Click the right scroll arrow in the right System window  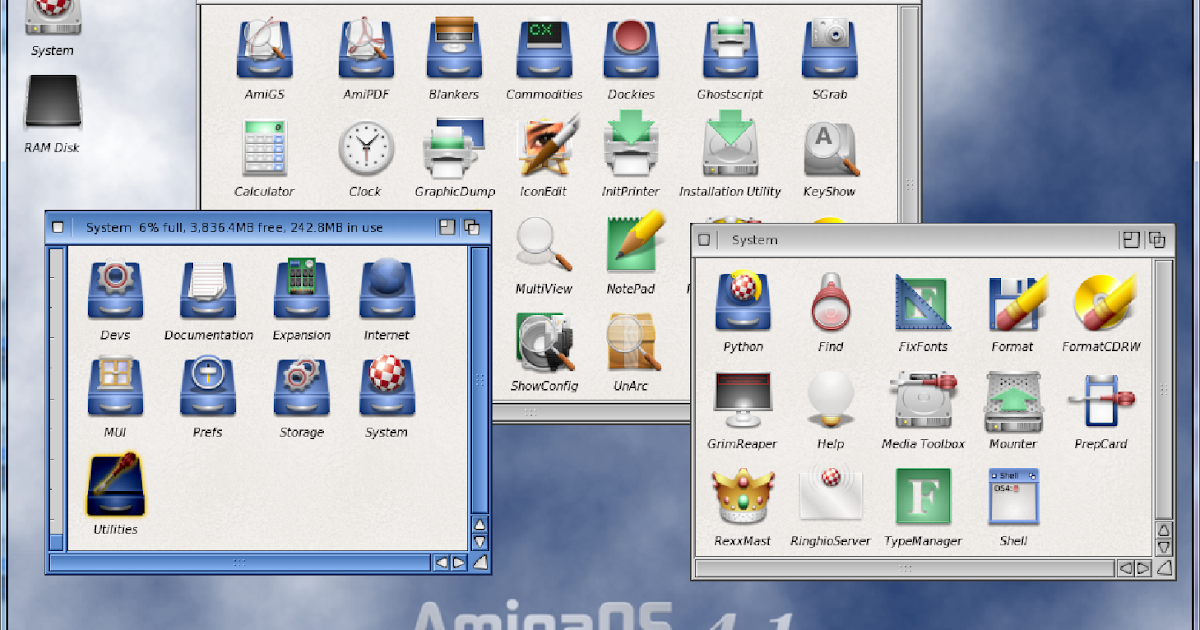click(x=1143, y=568)
